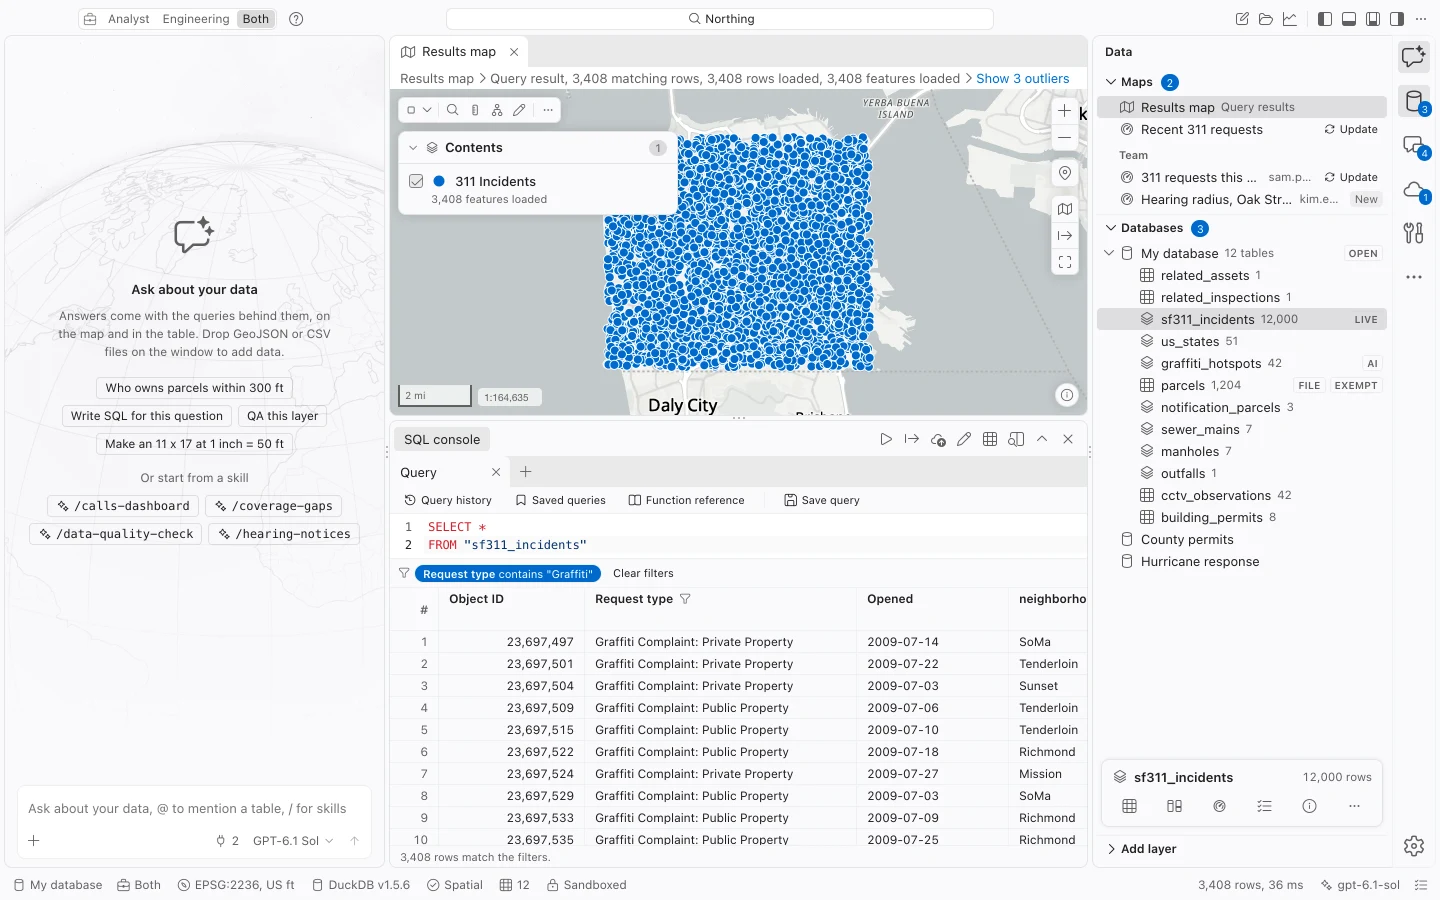
Task: Open the comments icon with badge 4
Action: pyautogui.click(x=1414, y=146)
